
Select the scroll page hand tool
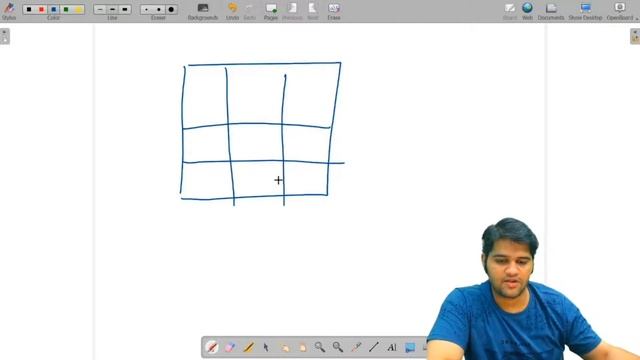[302, 347]
